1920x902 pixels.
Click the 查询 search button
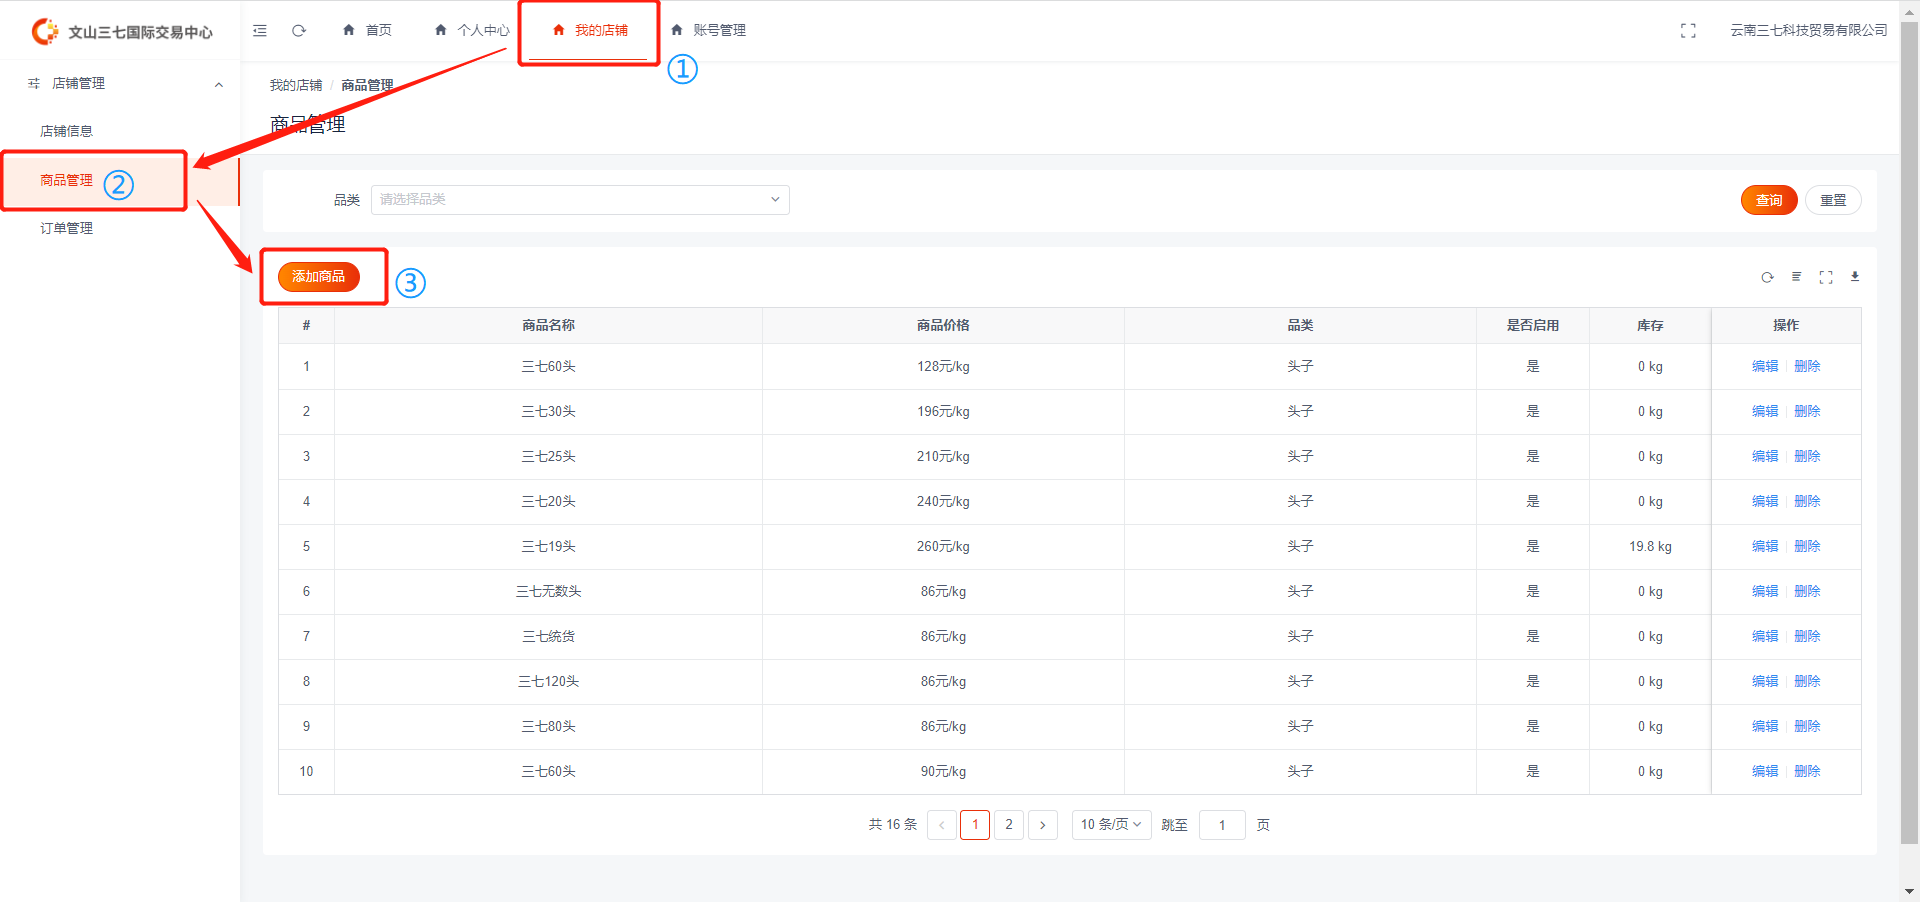(x=1769, y=200)
